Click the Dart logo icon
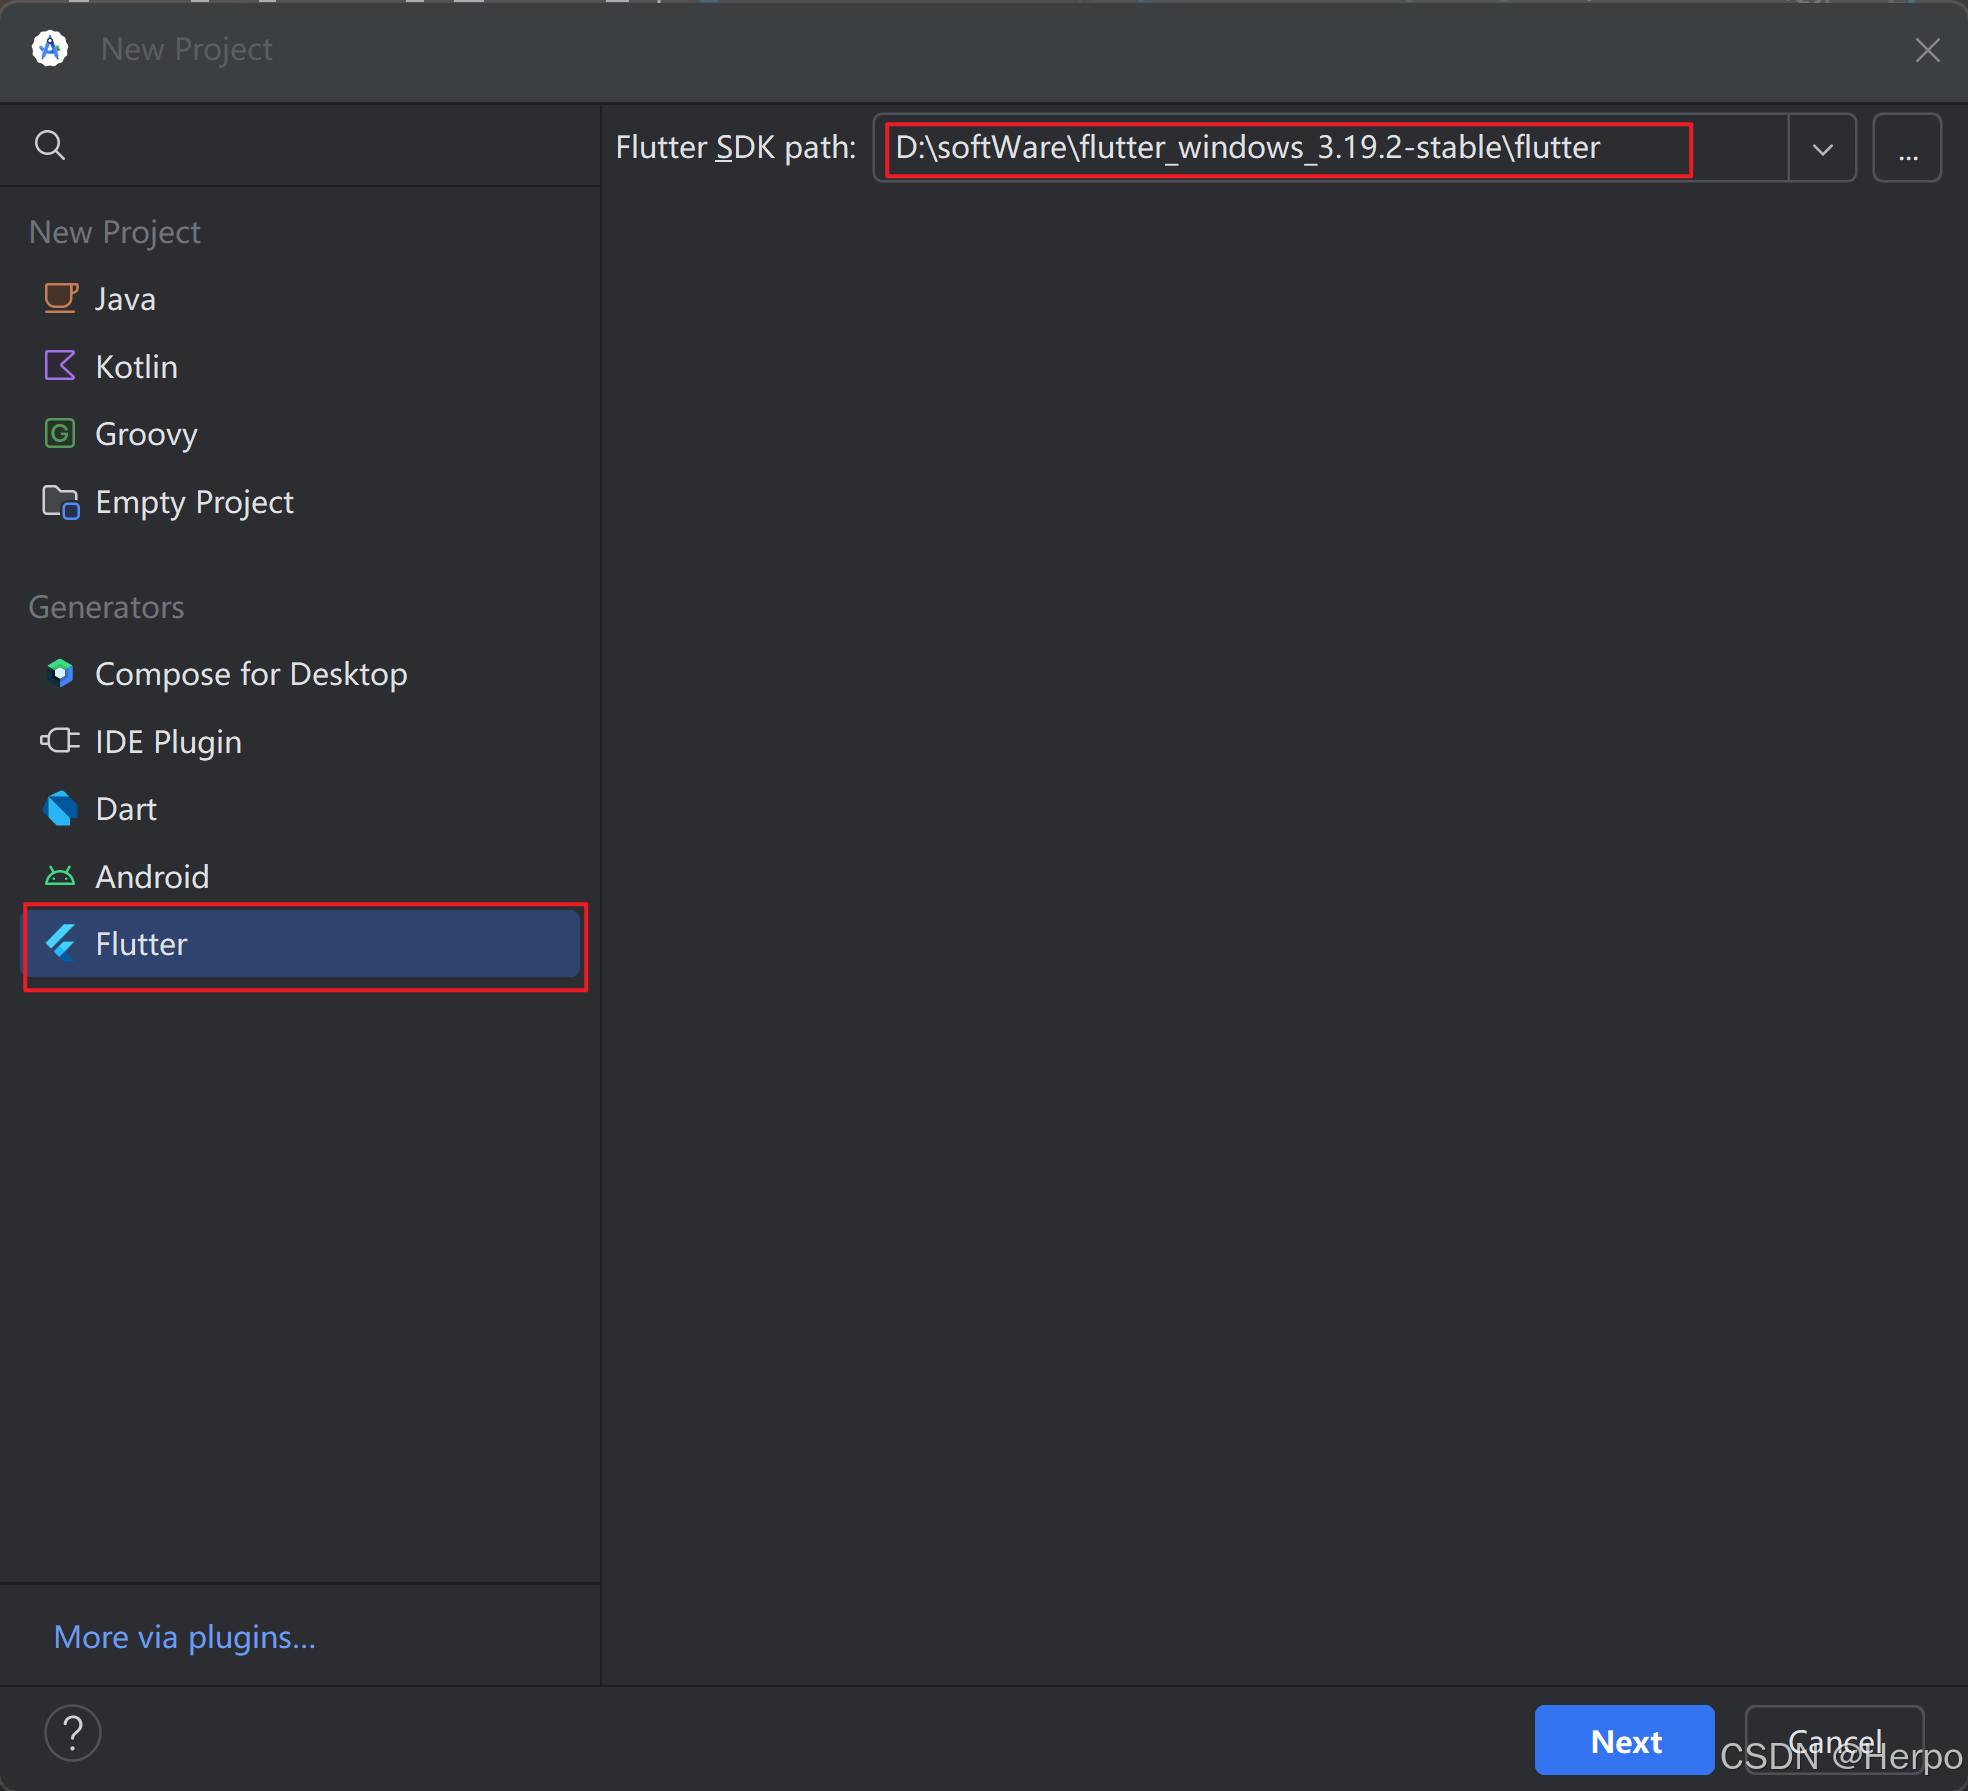 (x=60, y=808)
